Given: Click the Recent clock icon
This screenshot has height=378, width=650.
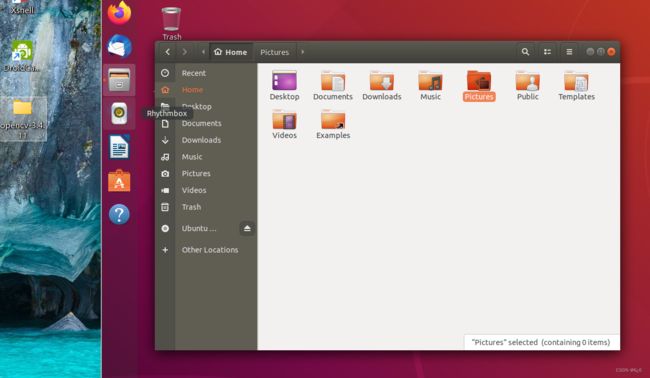Looking at the screenshot, I should point(165,73).
